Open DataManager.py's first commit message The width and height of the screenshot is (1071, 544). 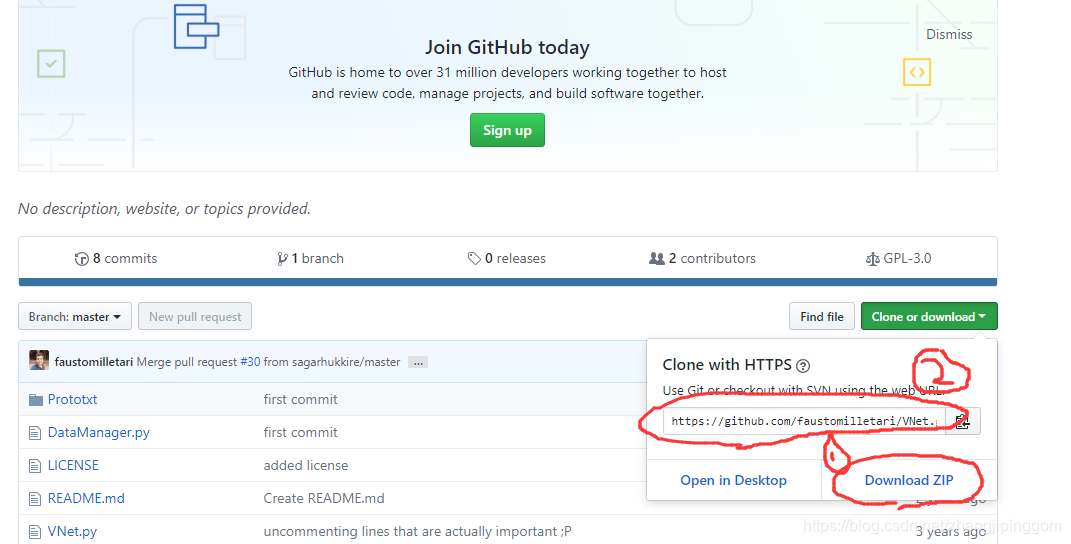point(301,433)
